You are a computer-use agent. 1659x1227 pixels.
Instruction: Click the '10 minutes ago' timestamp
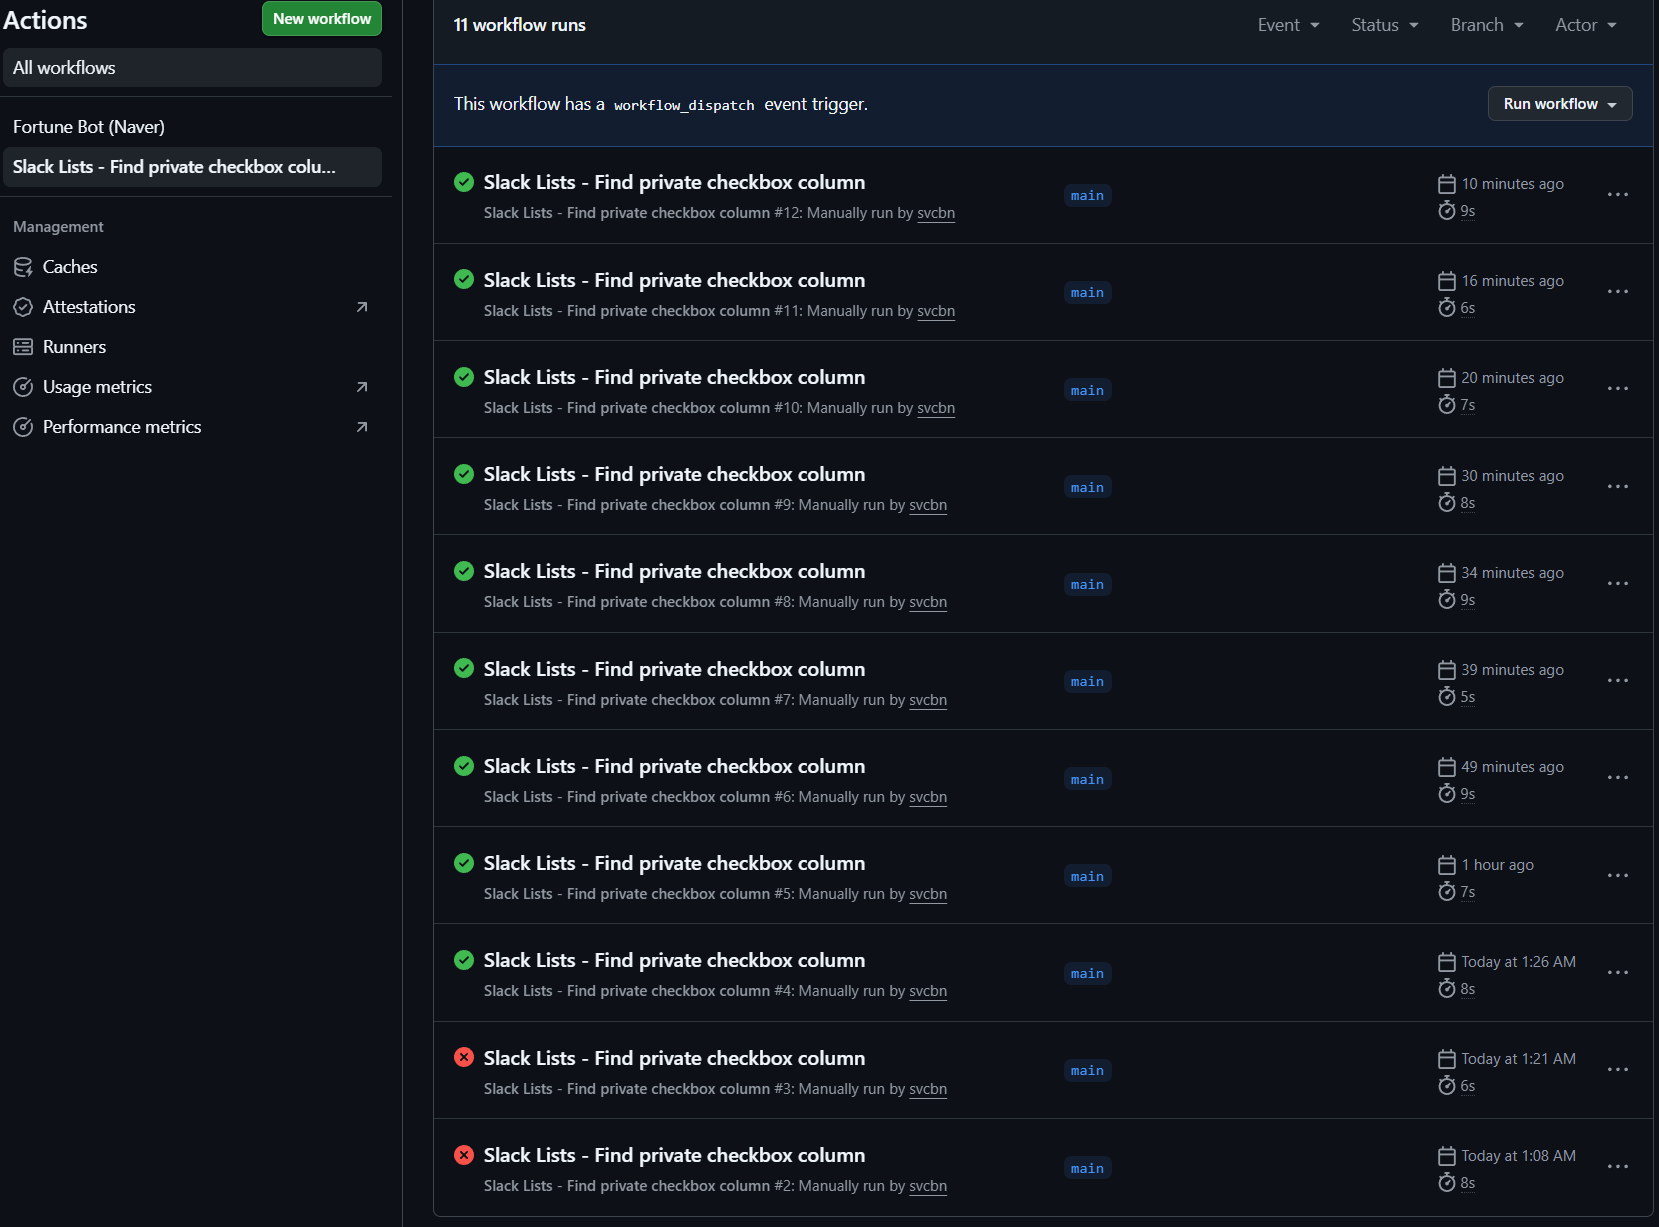coord(1512,184)
